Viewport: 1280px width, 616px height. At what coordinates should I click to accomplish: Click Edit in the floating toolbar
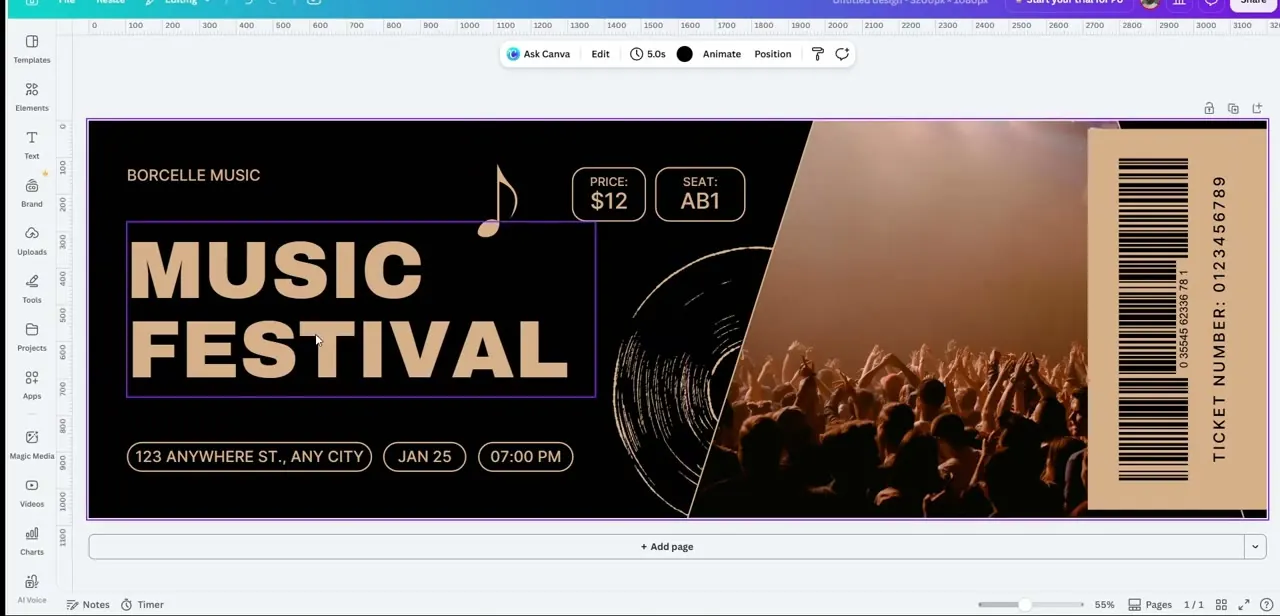click(600, 54)
